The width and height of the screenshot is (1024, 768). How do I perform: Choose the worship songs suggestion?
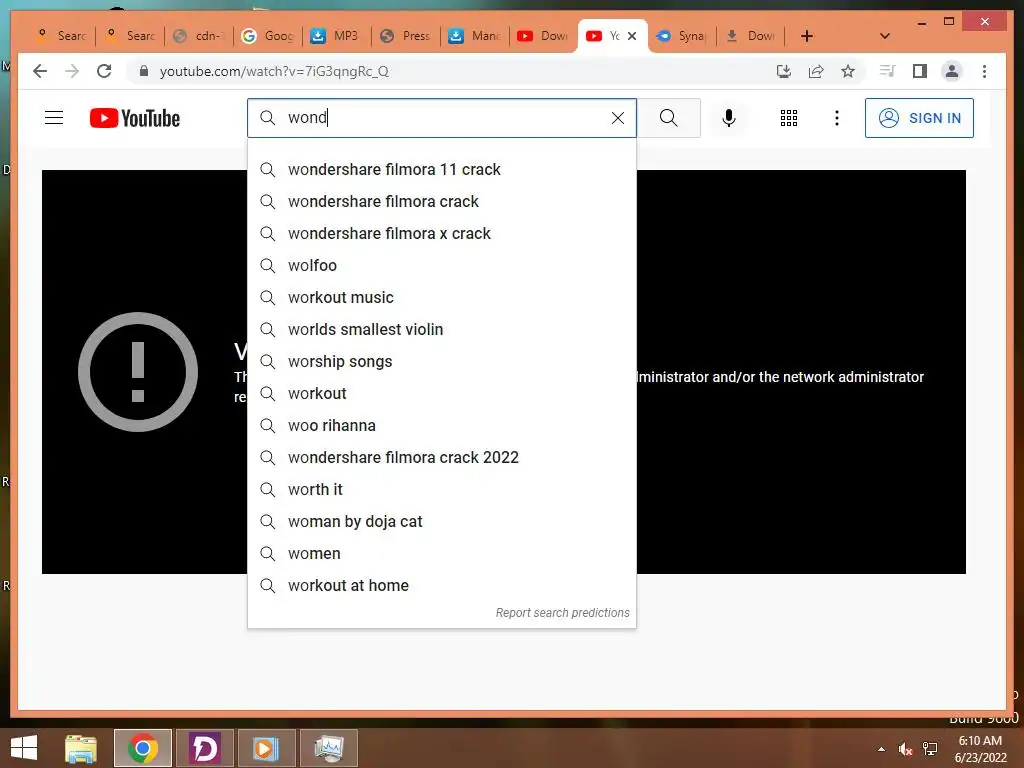pos(441,361)
